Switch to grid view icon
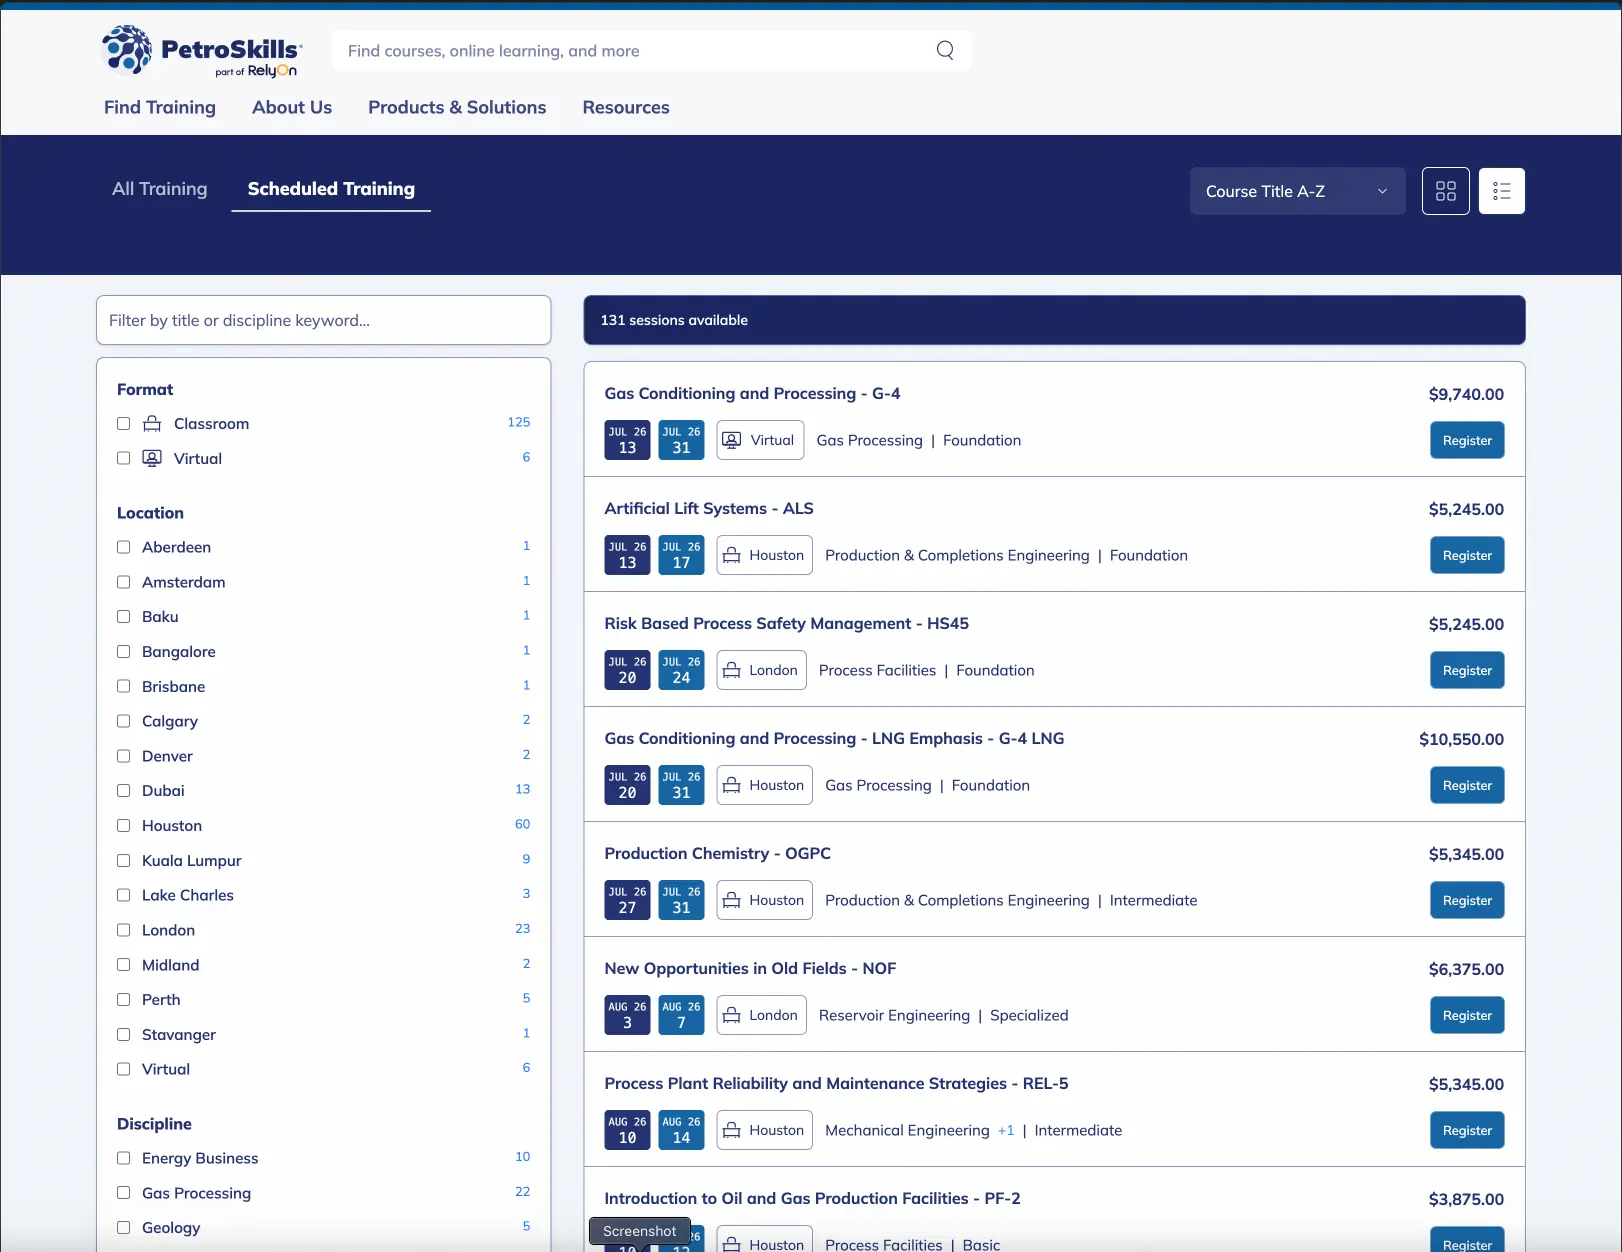Image resolution: width=1622 pixels, height=1252 pixels. pyautogui.click(x=1446, y=191)
